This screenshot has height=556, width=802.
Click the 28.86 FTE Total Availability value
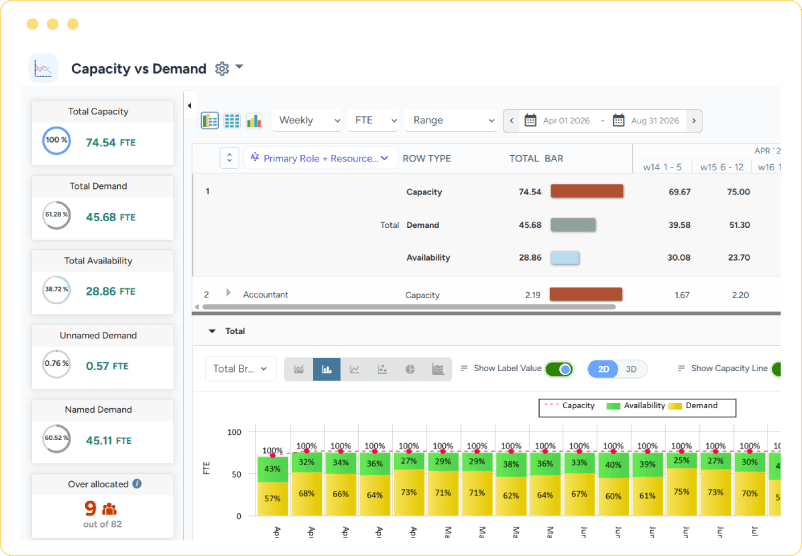click(110, 292)
